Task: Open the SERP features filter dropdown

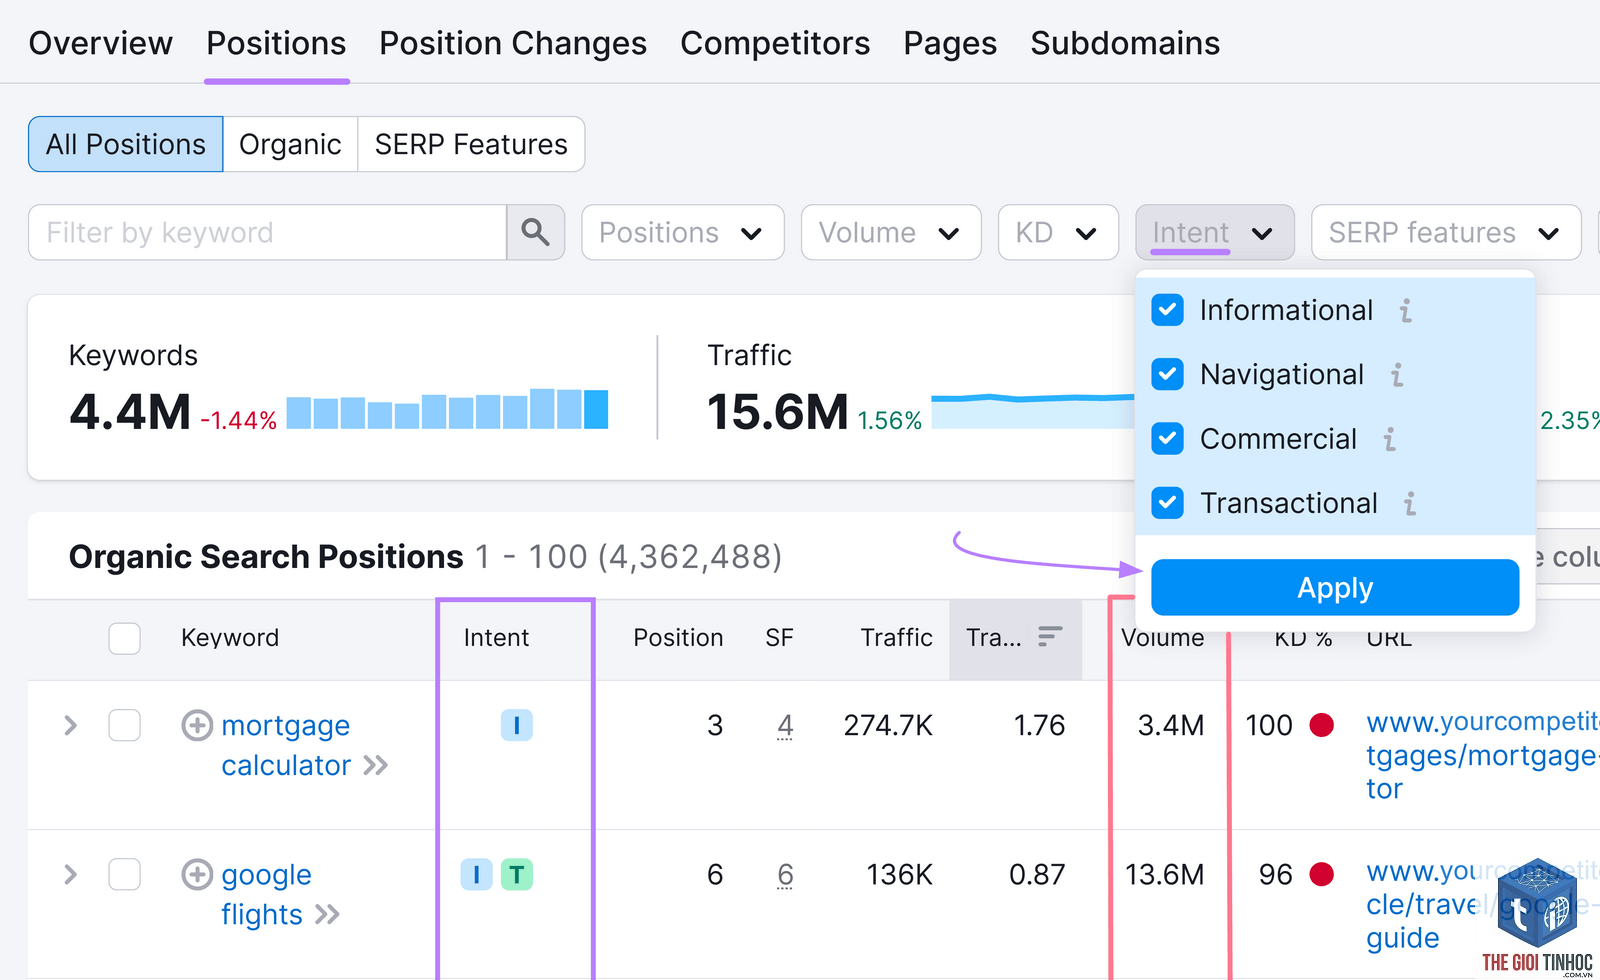Action: click(1445, 232)
